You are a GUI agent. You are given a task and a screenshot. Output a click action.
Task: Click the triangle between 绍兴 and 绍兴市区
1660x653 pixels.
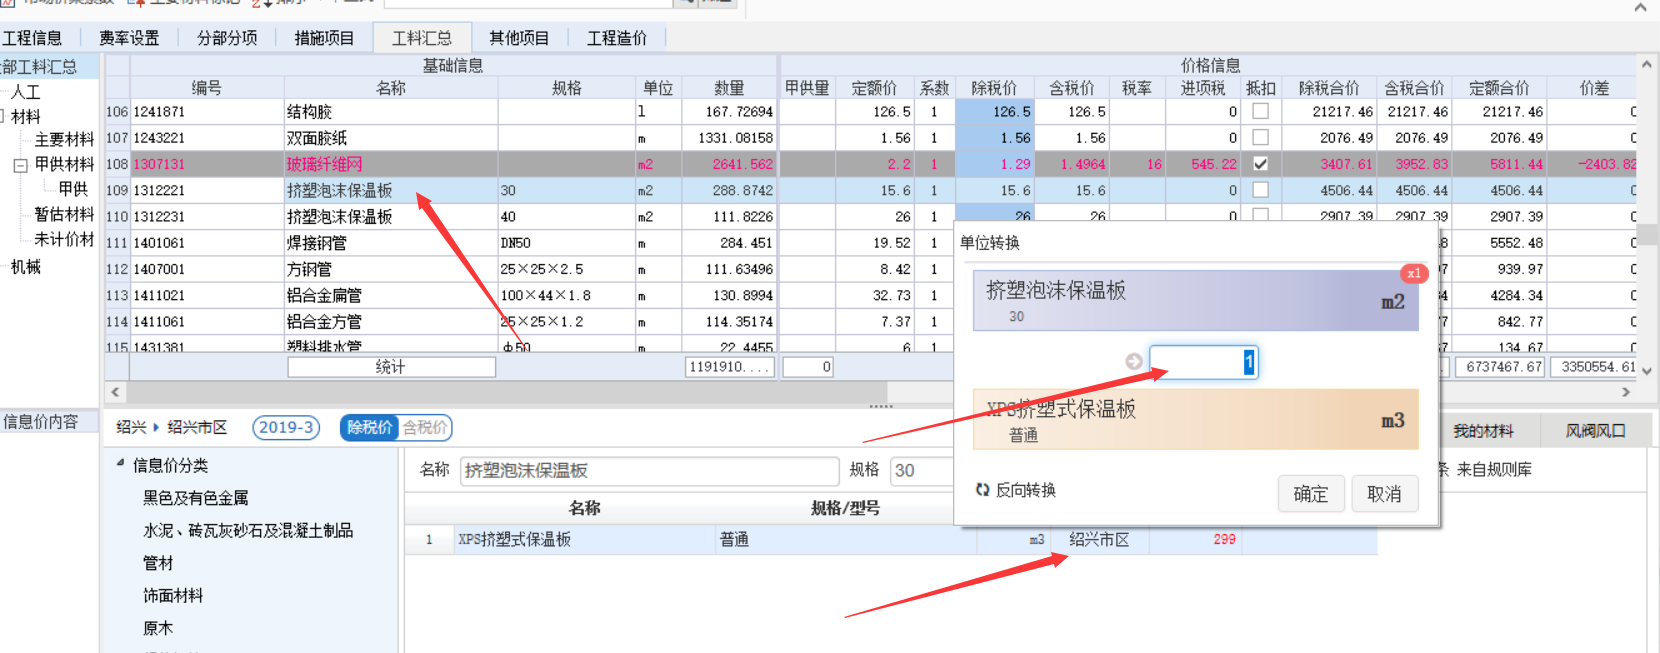[156, 427]
